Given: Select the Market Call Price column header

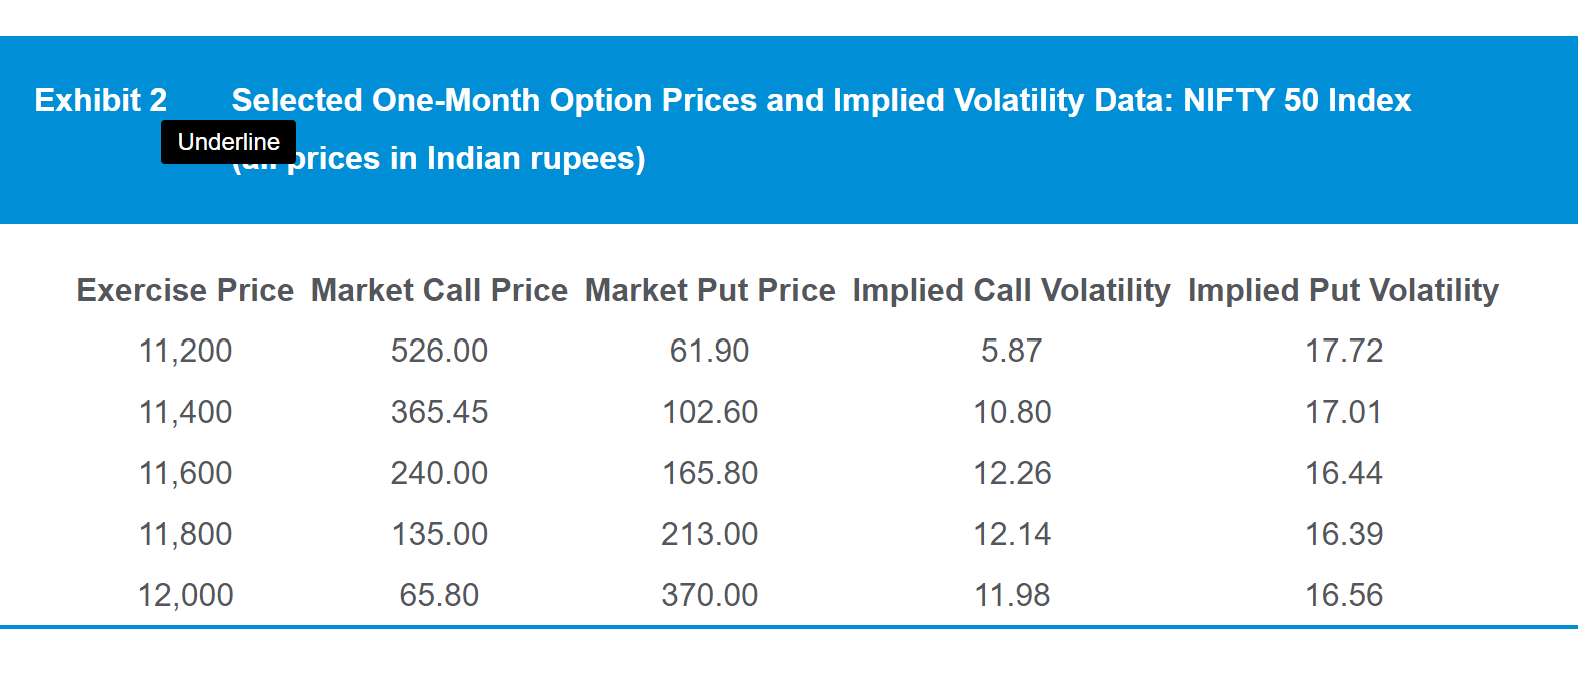Looking at the screenshot, I should pyautogui.click(x=439, y=290).
